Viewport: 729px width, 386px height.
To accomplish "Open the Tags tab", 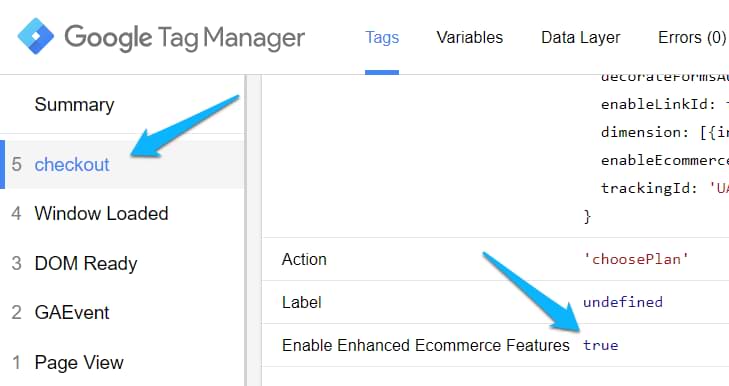I will [382, 37].
